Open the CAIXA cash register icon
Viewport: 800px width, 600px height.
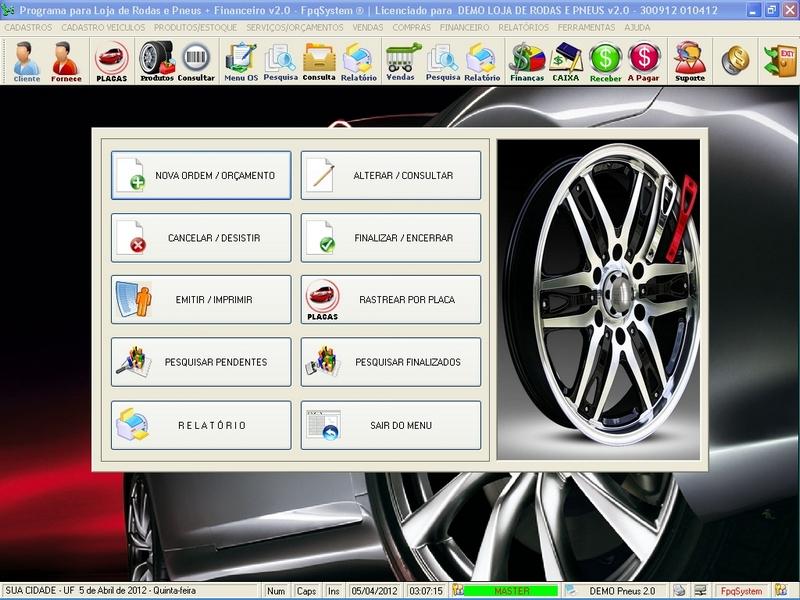coord(565,62)
